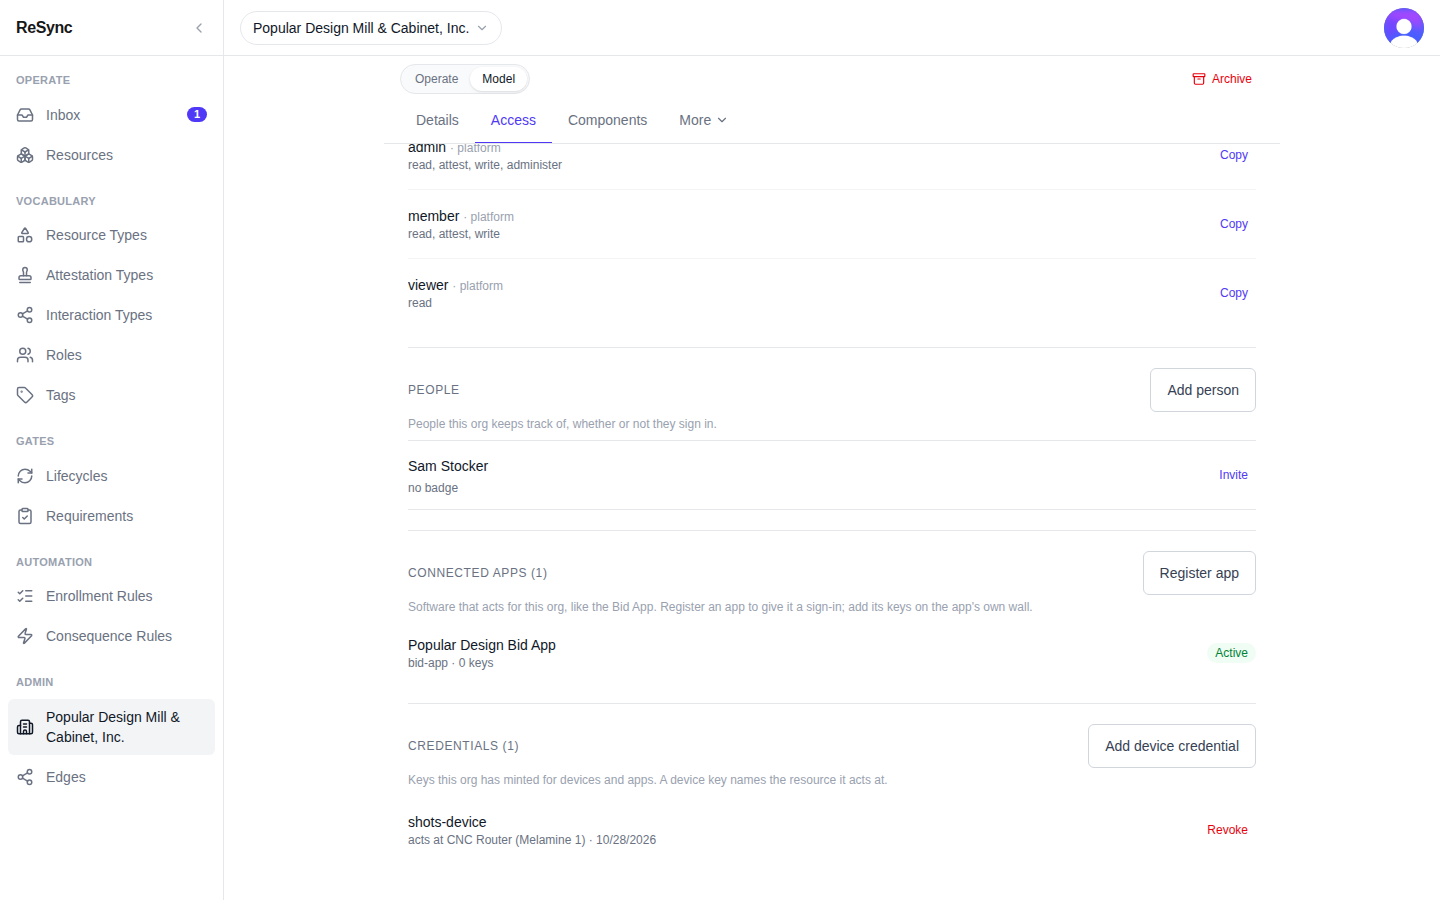This screenshot has width=1440, height=900.
Task: Revoke the shots-device credential
Action: tap(1227, 830)
